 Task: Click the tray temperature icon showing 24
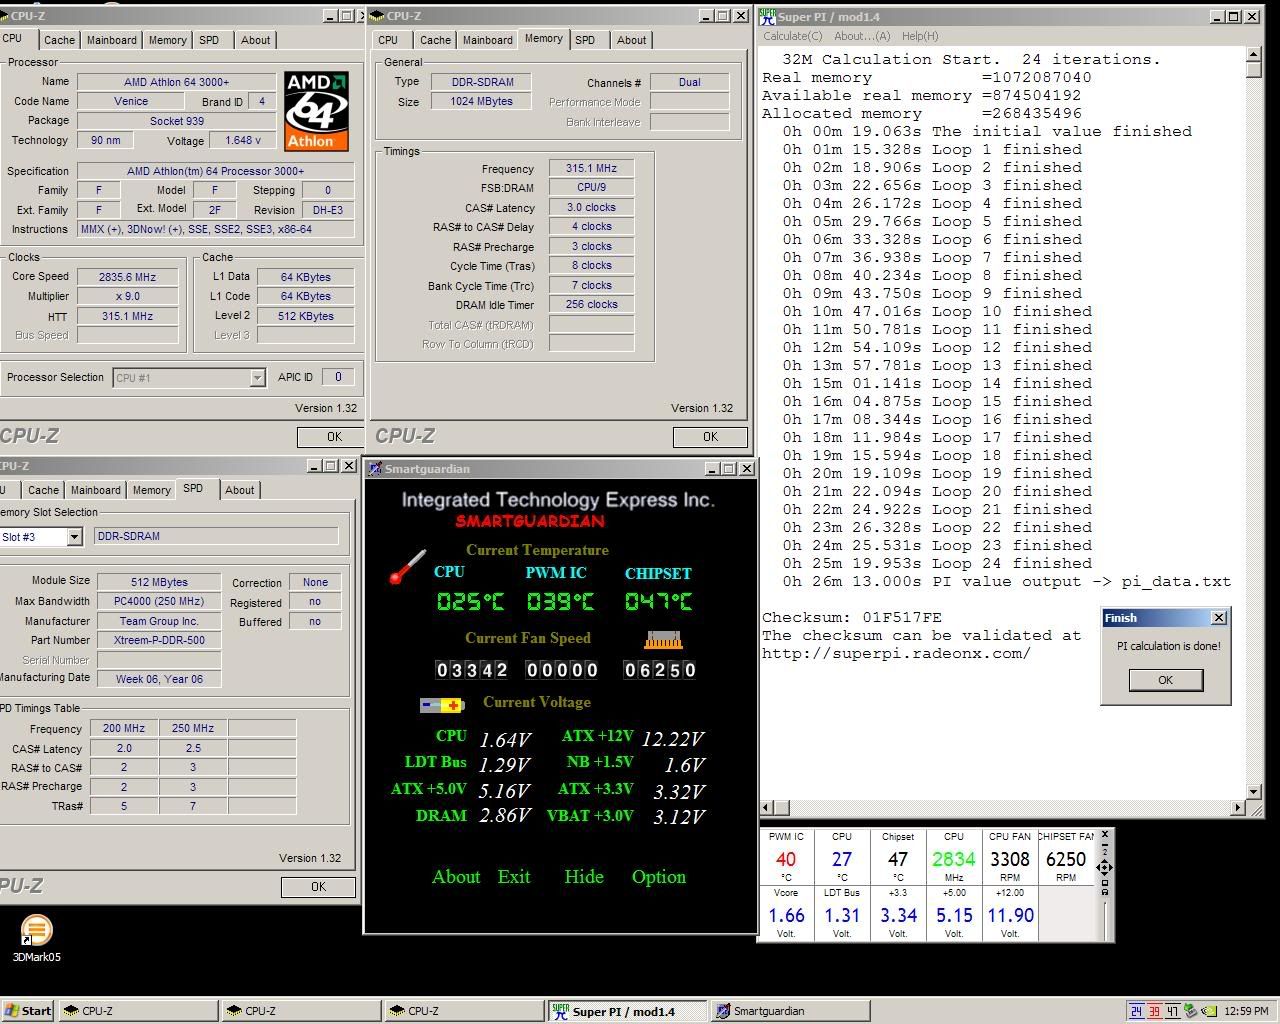[x=1136, y=1011]
